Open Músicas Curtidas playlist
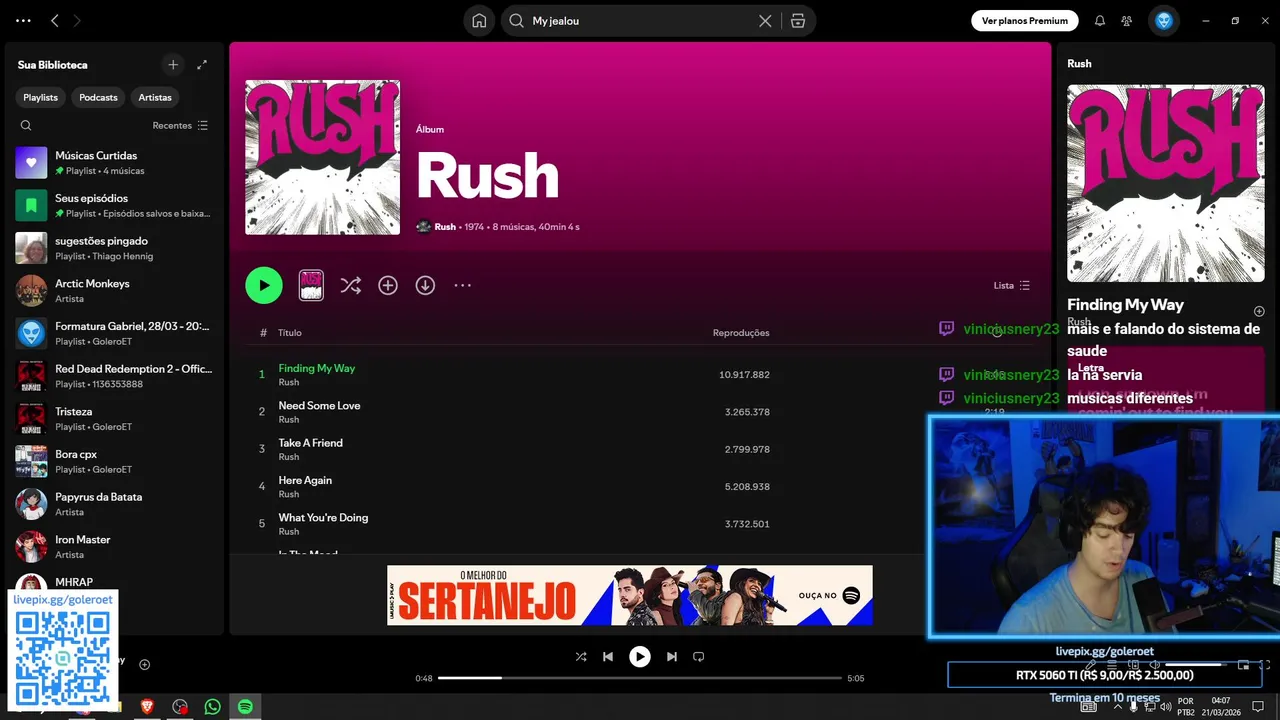Image resolution: width=1280 pixels, height=720 pixels. pos(114,163)
